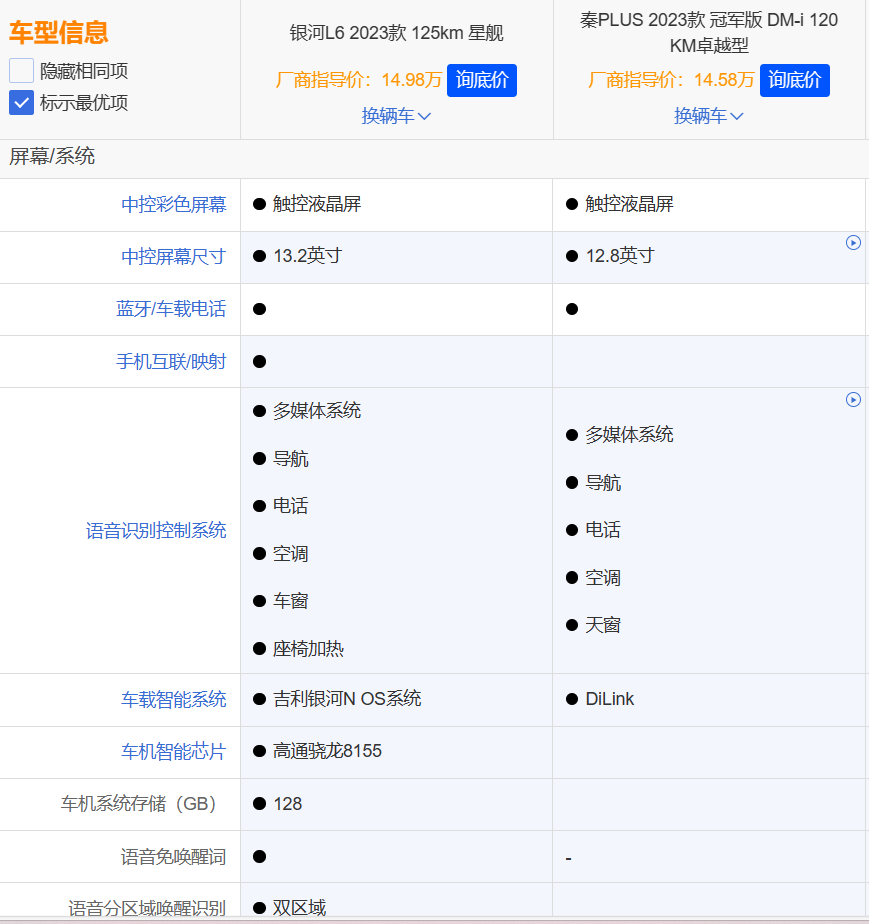Check the 隐藏相同项 checkbox
This screenshot has width=869, height=924.
click(x=22, y=71)
